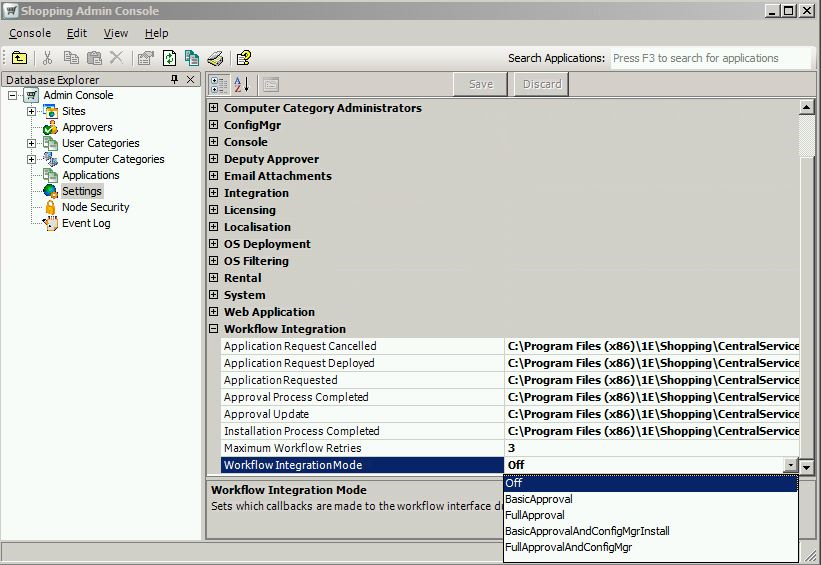This screenshot has width=821, height=565.
Task: Expand the Licensing settings category
Action: click(213, 210)
